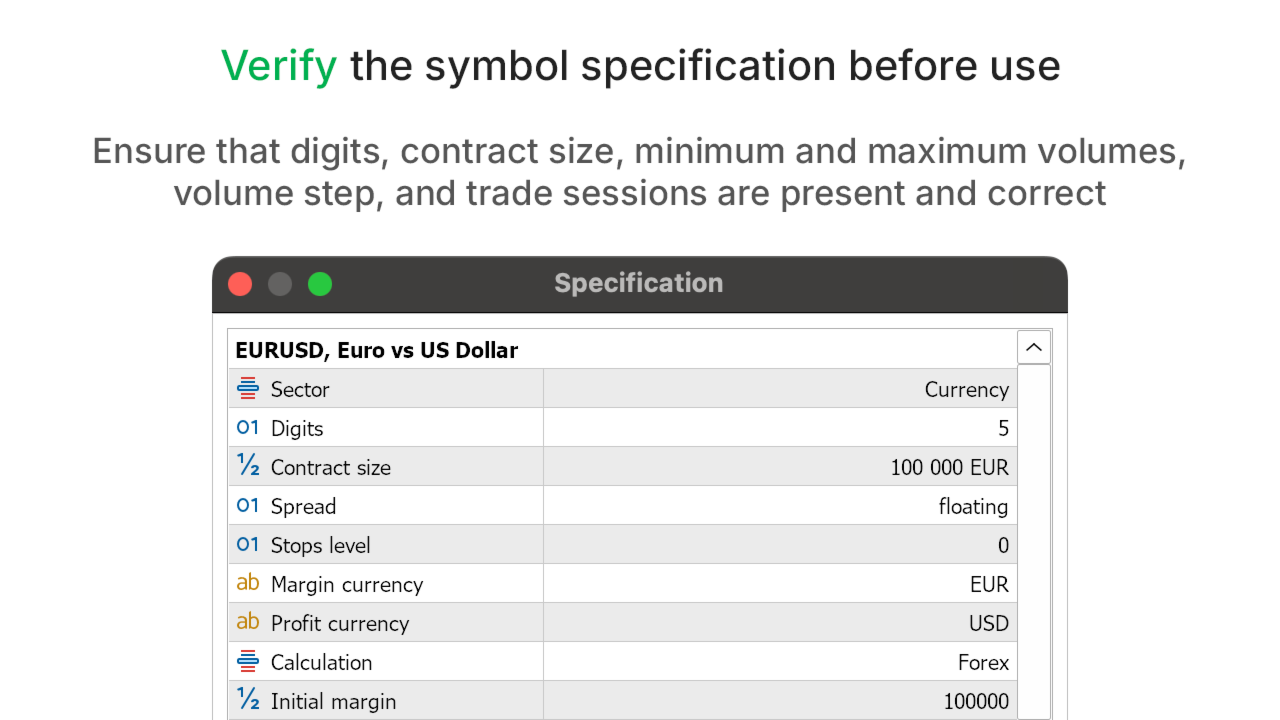The image size is (1280, 720).
Task: Click the 100 000 EUR contract size value
Action: coord(949,468)
